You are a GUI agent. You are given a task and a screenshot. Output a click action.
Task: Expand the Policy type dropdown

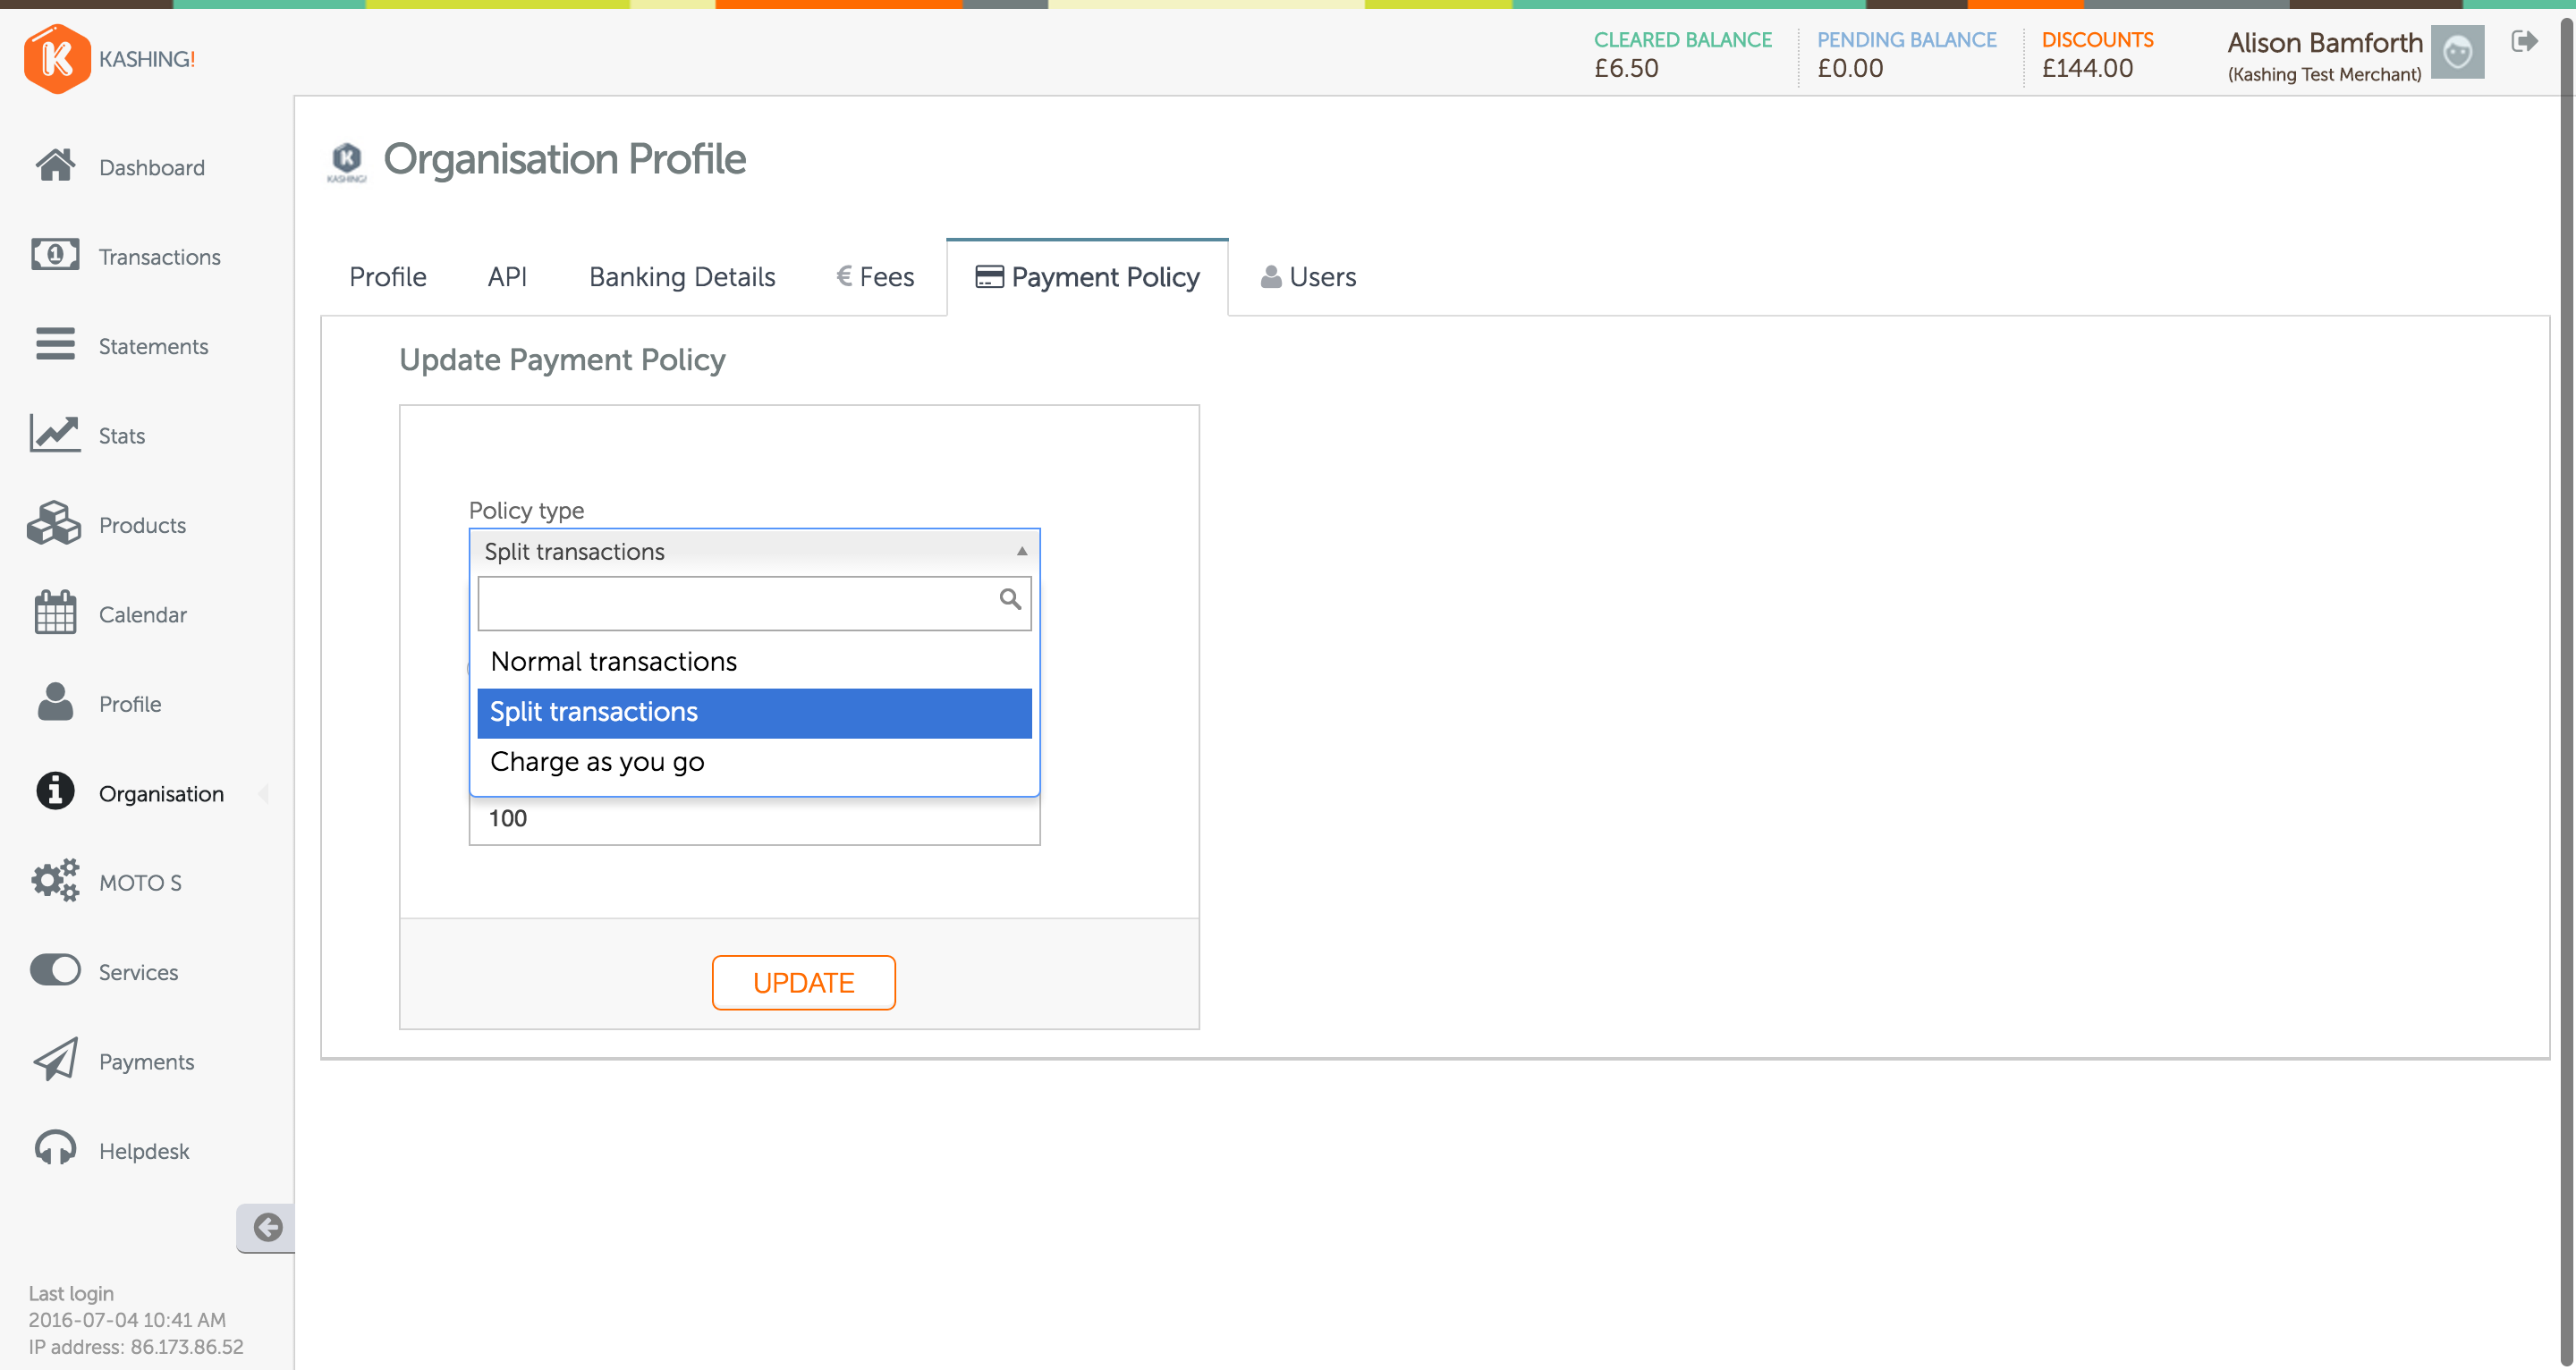pos(757,550)
